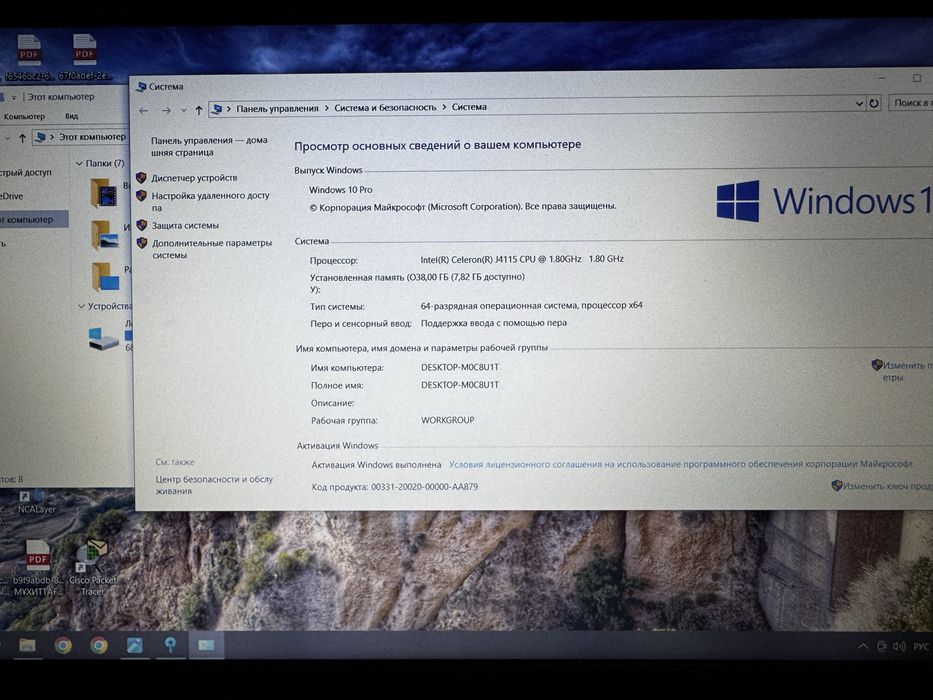Collapse Устройства group in Explorer

click(x=82, y=306)
